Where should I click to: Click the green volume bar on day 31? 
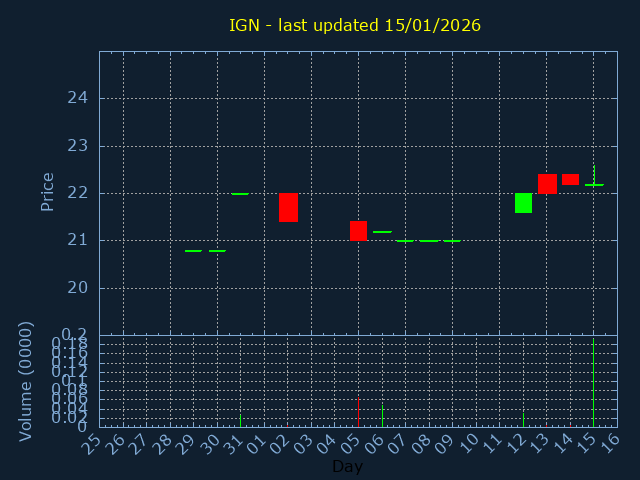[x=240, y=421]
